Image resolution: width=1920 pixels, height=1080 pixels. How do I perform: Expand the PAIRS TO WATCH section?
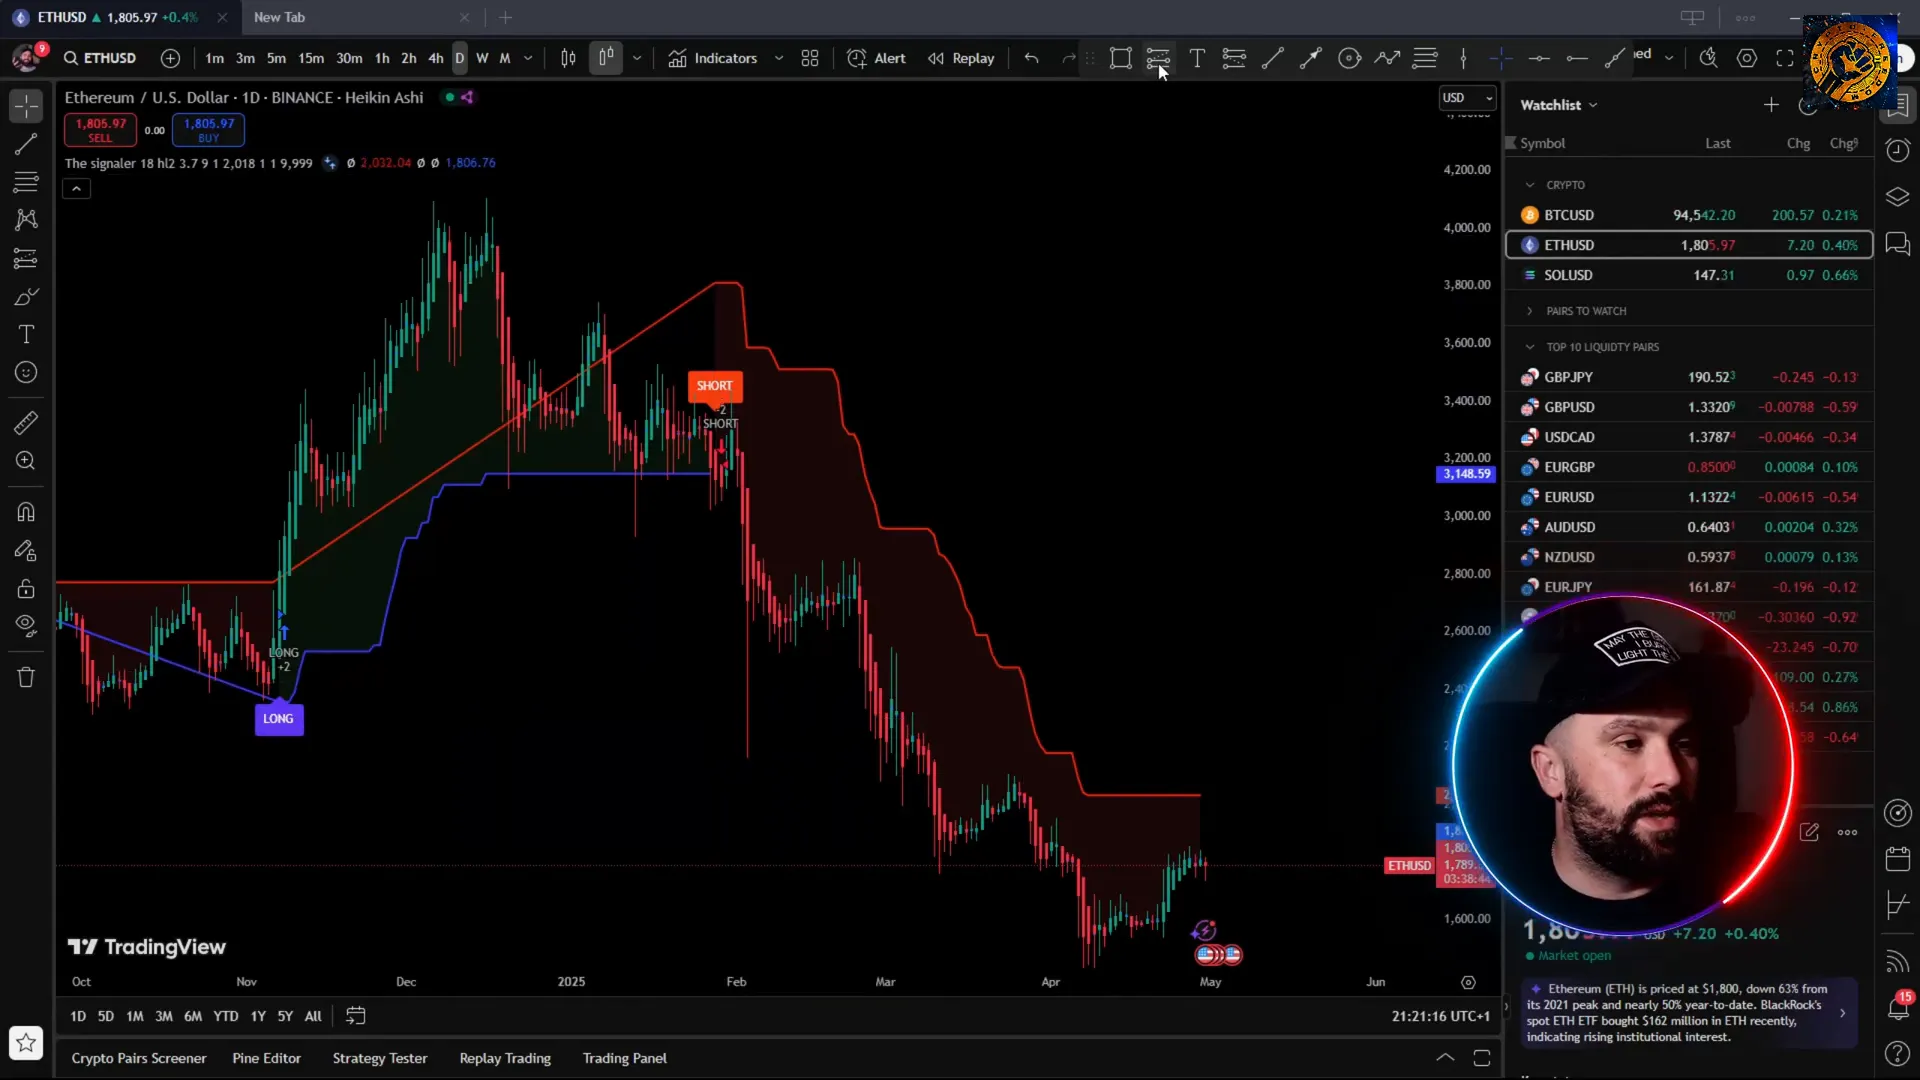[x=1530, y=311]
